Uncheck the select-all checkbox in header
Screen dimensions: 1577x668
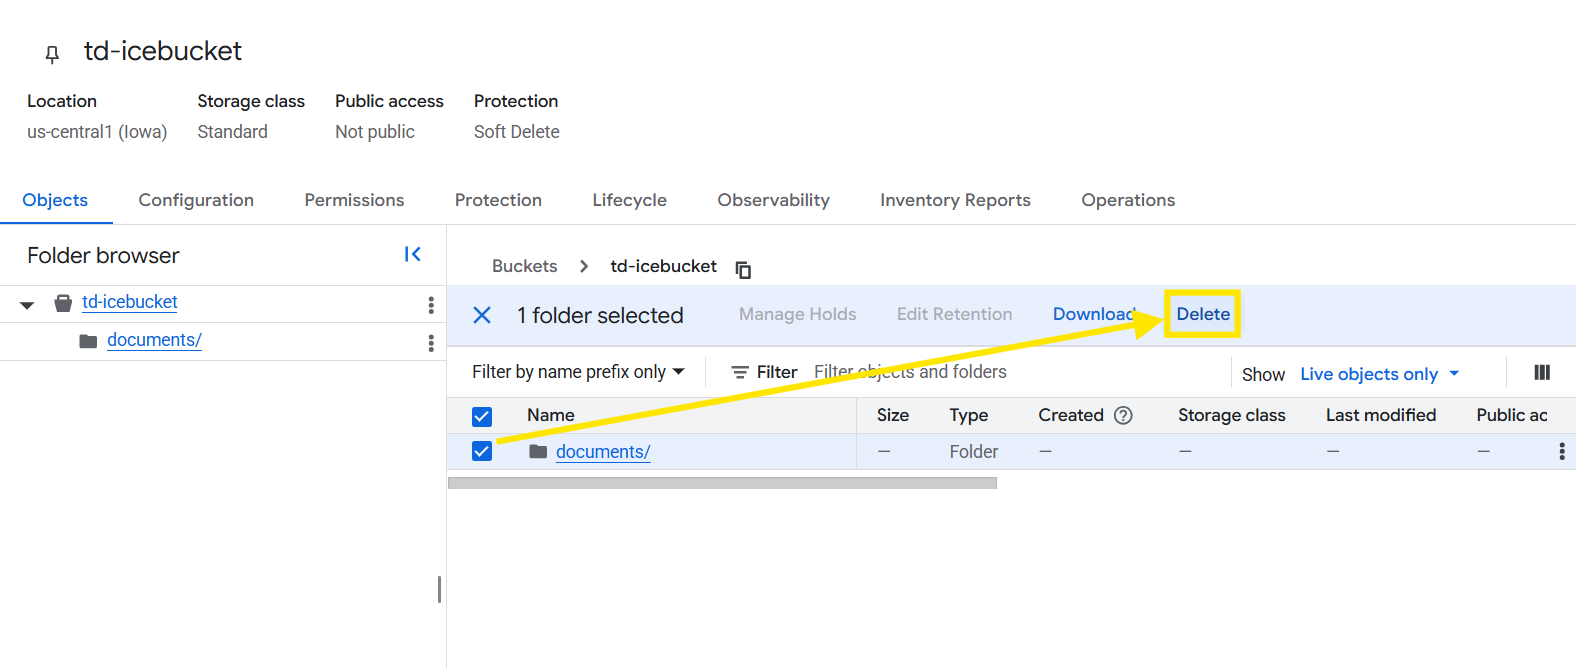[x=482, y=416]
